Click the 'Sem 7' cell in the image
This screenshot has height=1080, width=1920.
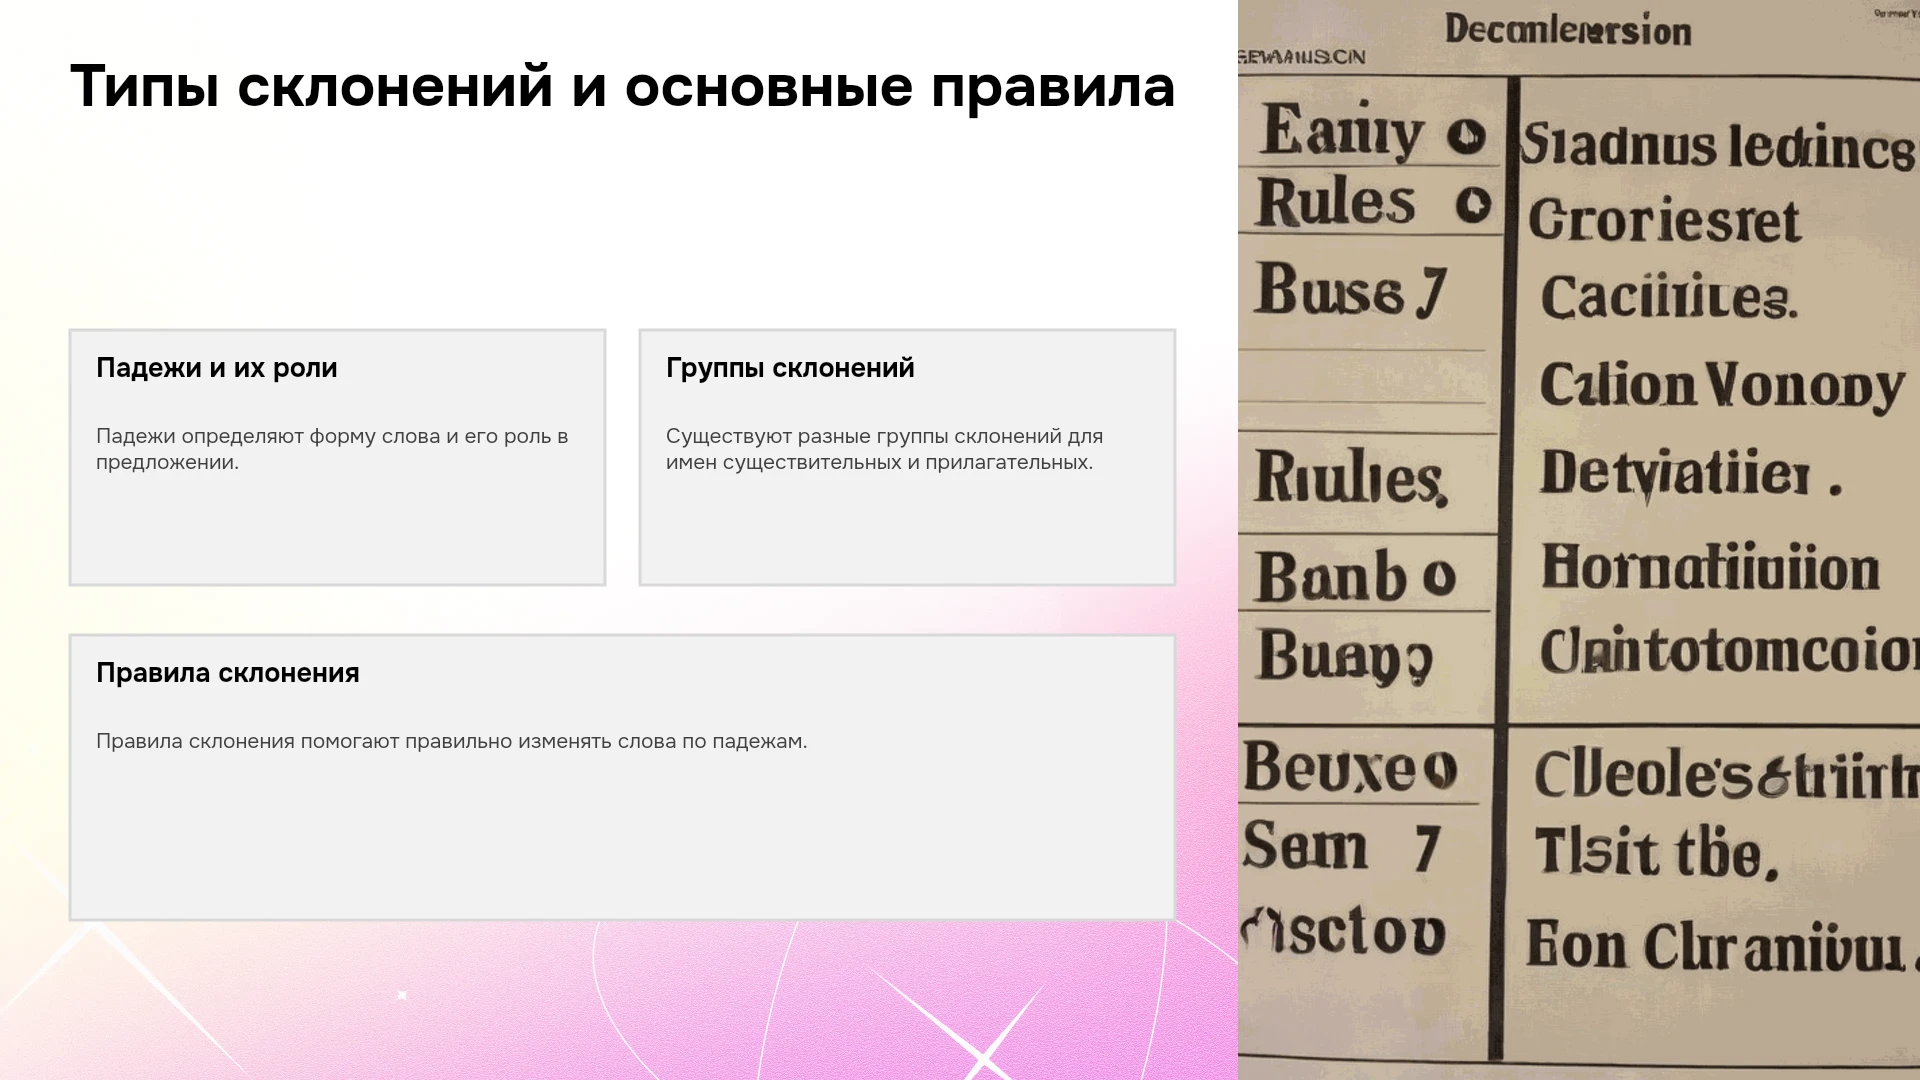coord(1341,848)
